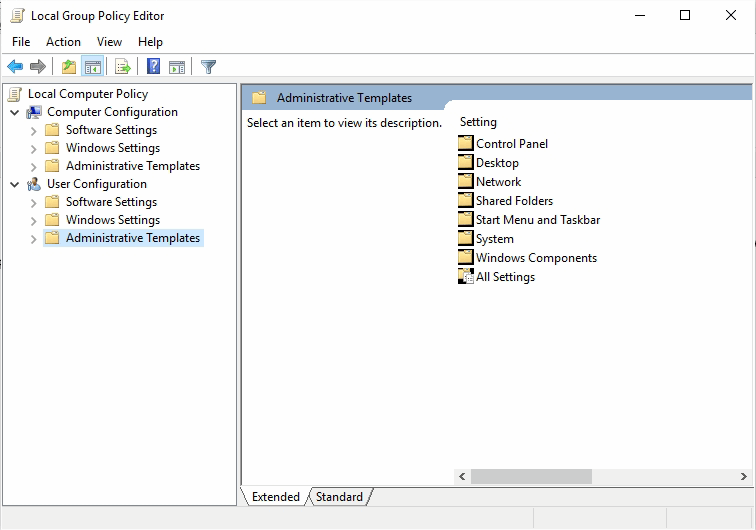756x530 pixels.
Task: Switch to the Standard tab
Action: click(339, 497)
